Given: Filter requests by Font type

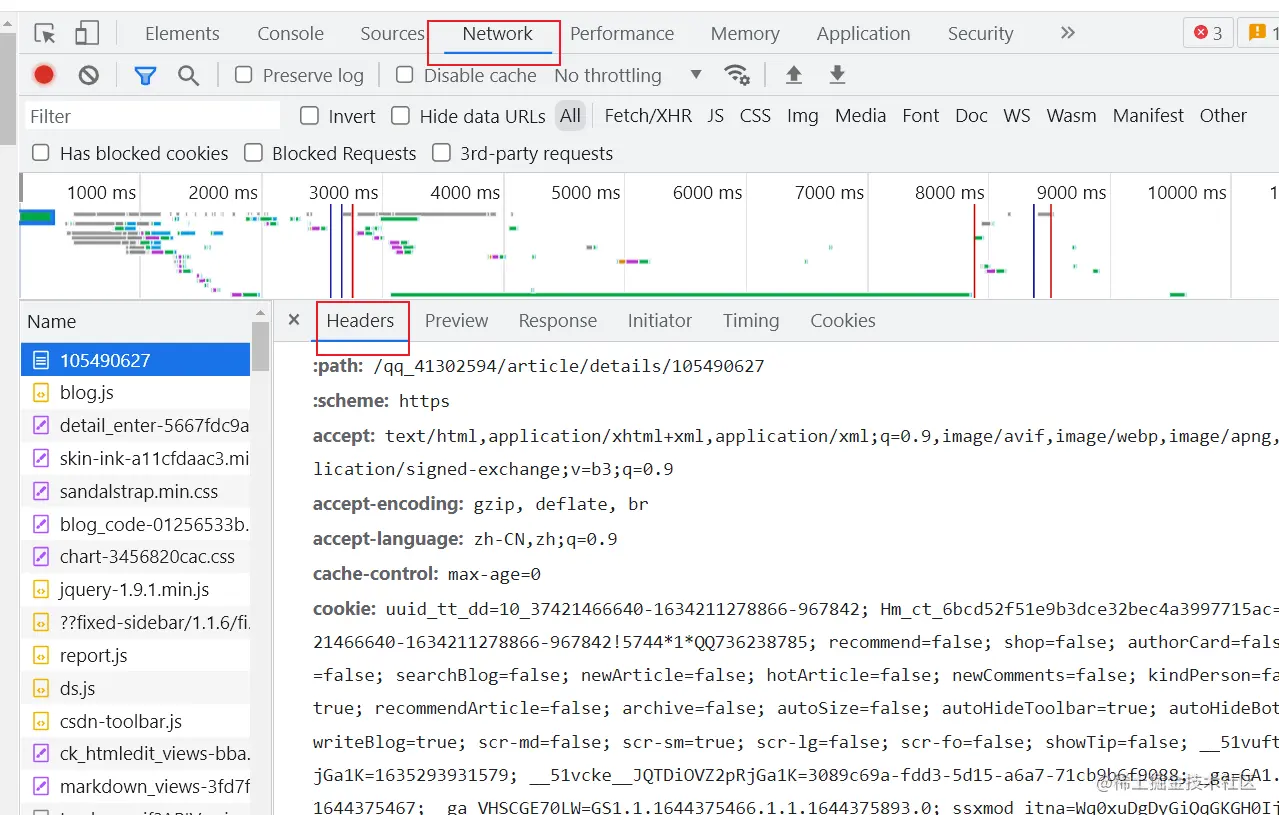Looking at the screenshot, I should (921, 116).
